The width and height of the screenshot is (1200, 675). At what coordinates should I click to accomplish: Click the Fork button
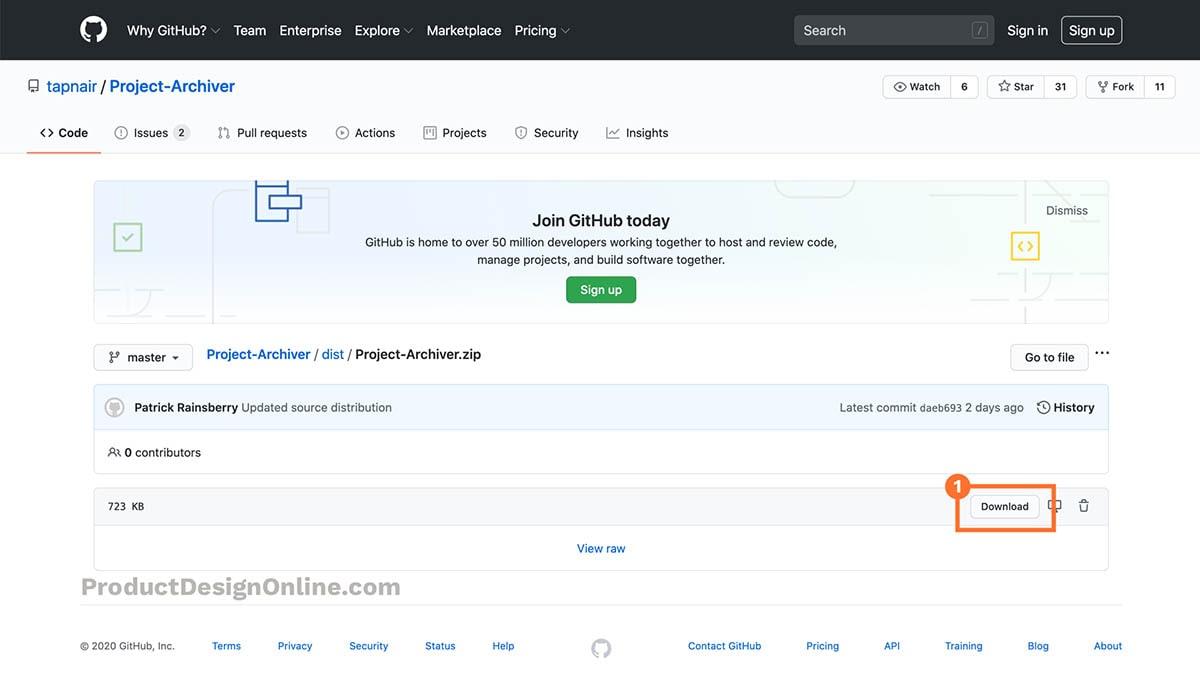pyautogui.click(x=1114, y=87)
